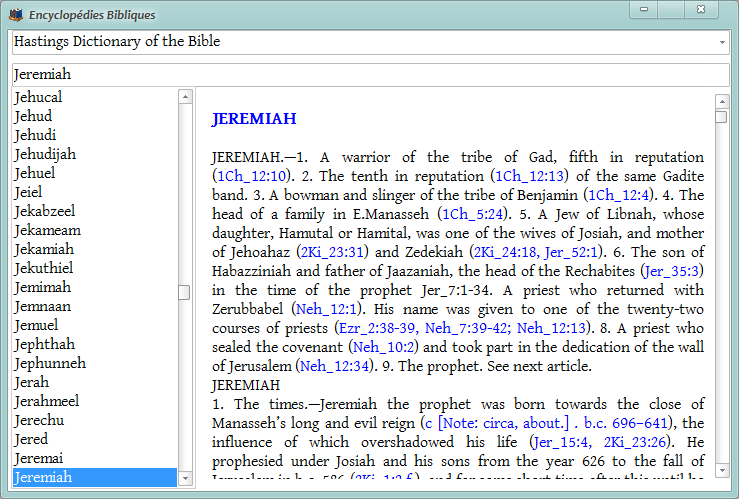Open the dictionary selection dropdown arrow

(x=722, y=42)
